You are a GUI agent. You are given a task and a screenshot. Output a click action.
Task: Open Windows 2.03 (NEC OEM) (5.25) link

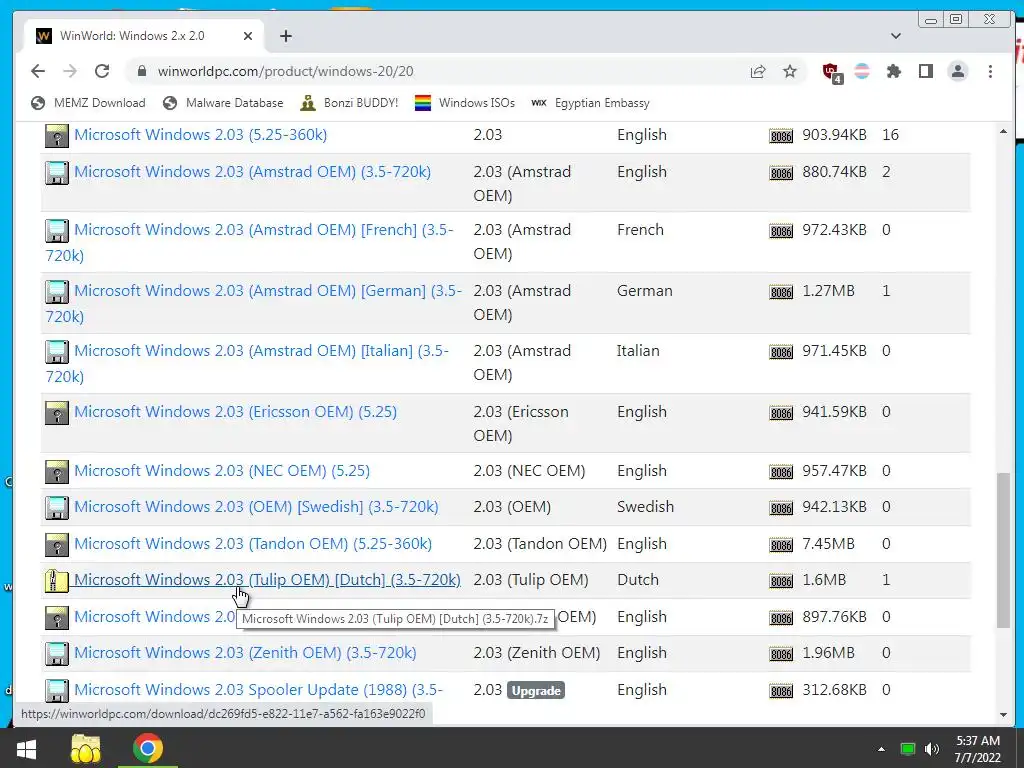(221, 470)
